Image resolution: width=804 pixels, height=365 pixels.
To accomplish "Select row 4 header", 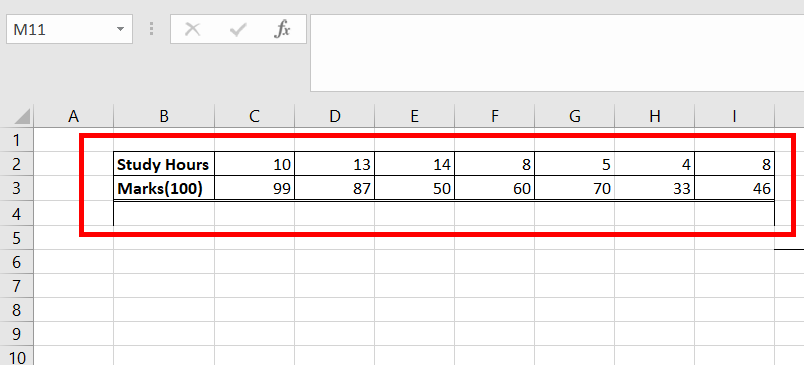I will (x=16, y=213).
